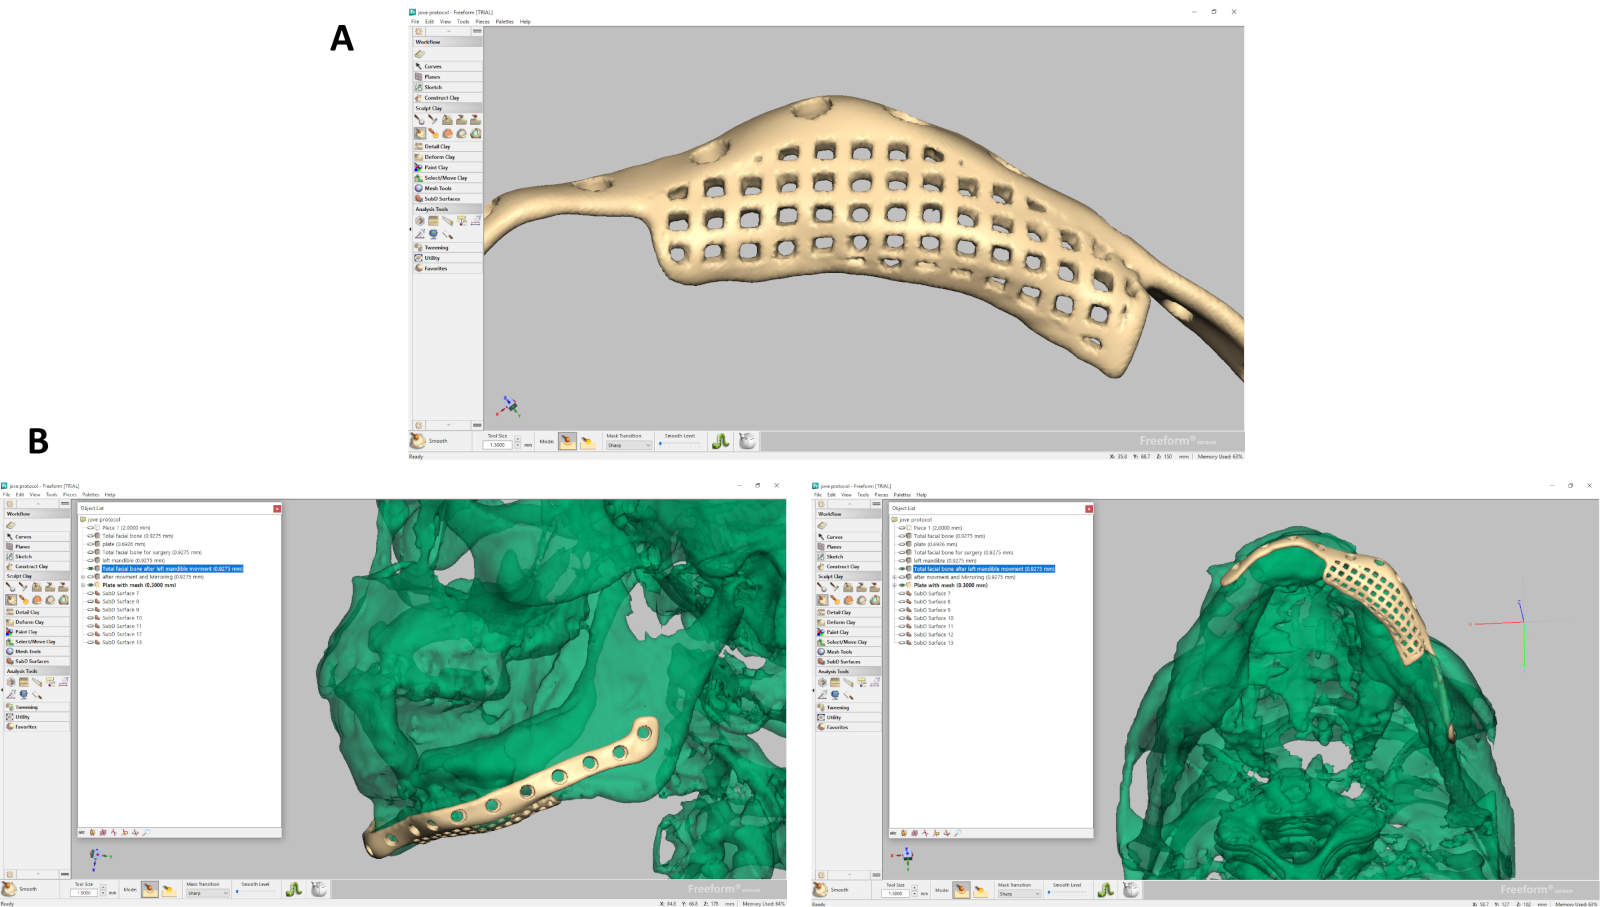This screenshot has width=1600, height=907.
Task: Click the eraser icon under Workflow in bottom-left window
Action: pos(11,525)
